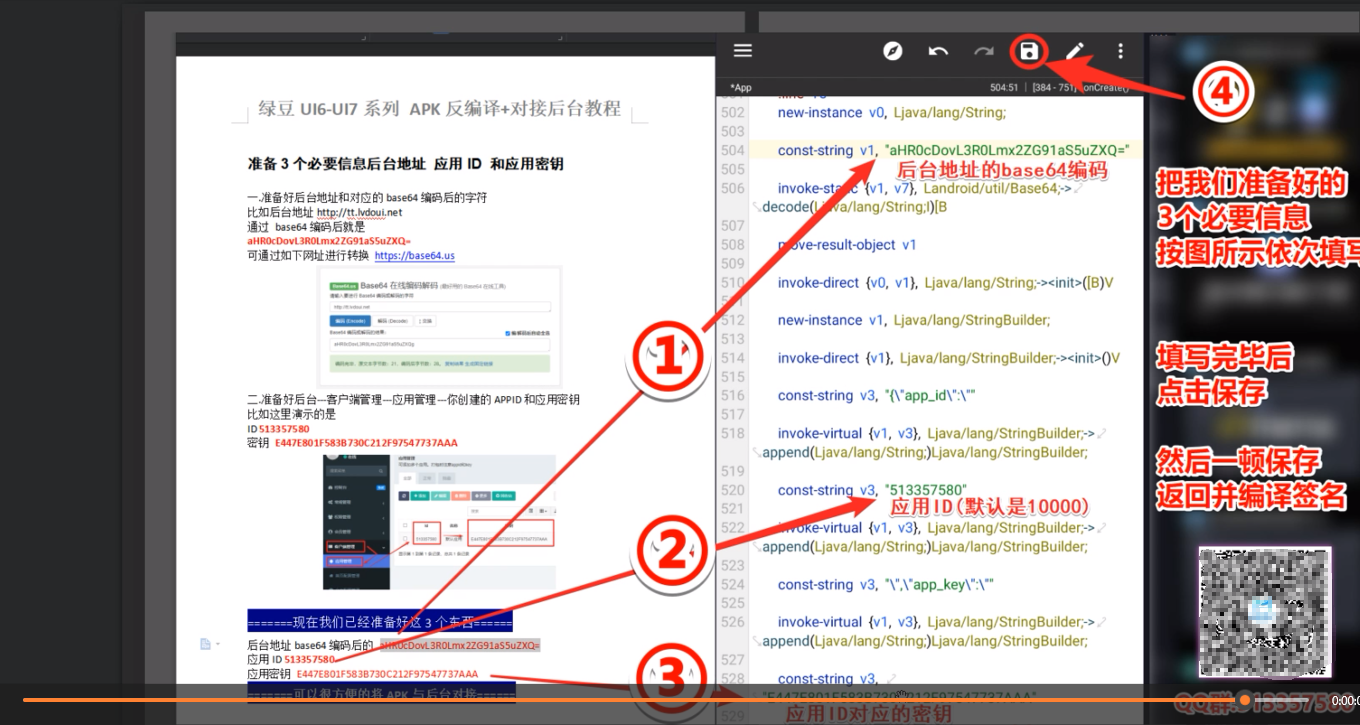Select the blue 编码 (Encode) option
Screen dimensions: 1360x725
pyautogui.click(x=350, y=321)
